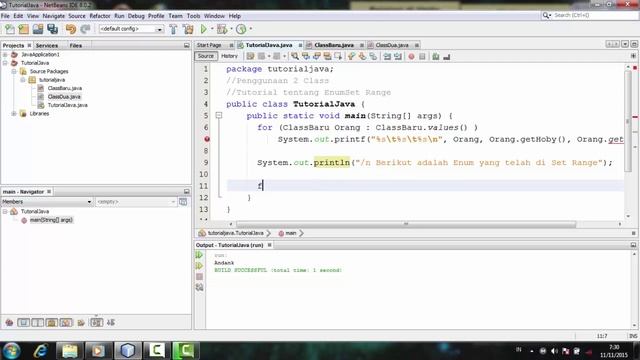The image size is (640, 360).
Task: Toggle Show Non-Public Members in Navigator
Action: pos(52,322)
